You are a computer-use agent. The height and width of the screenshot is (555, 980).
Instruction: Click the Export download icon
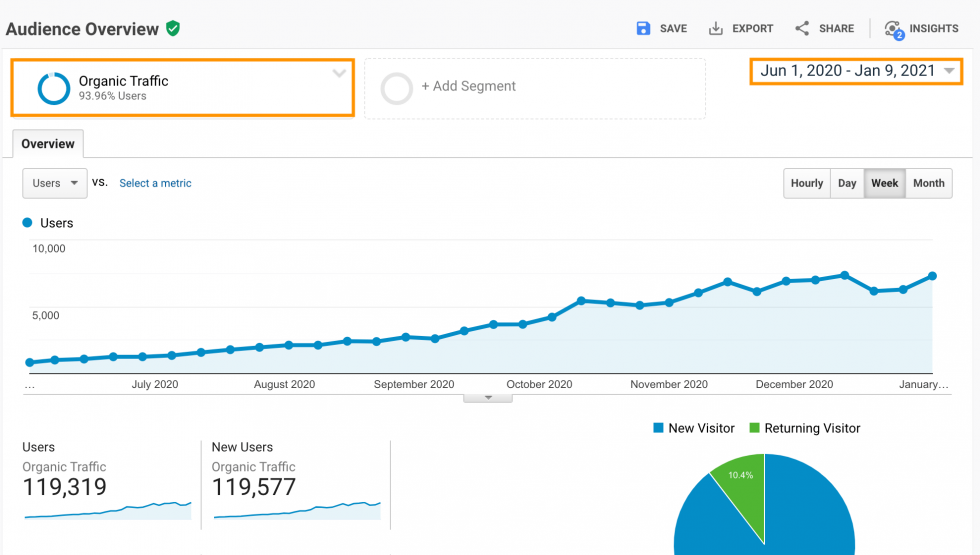point(716,28)
